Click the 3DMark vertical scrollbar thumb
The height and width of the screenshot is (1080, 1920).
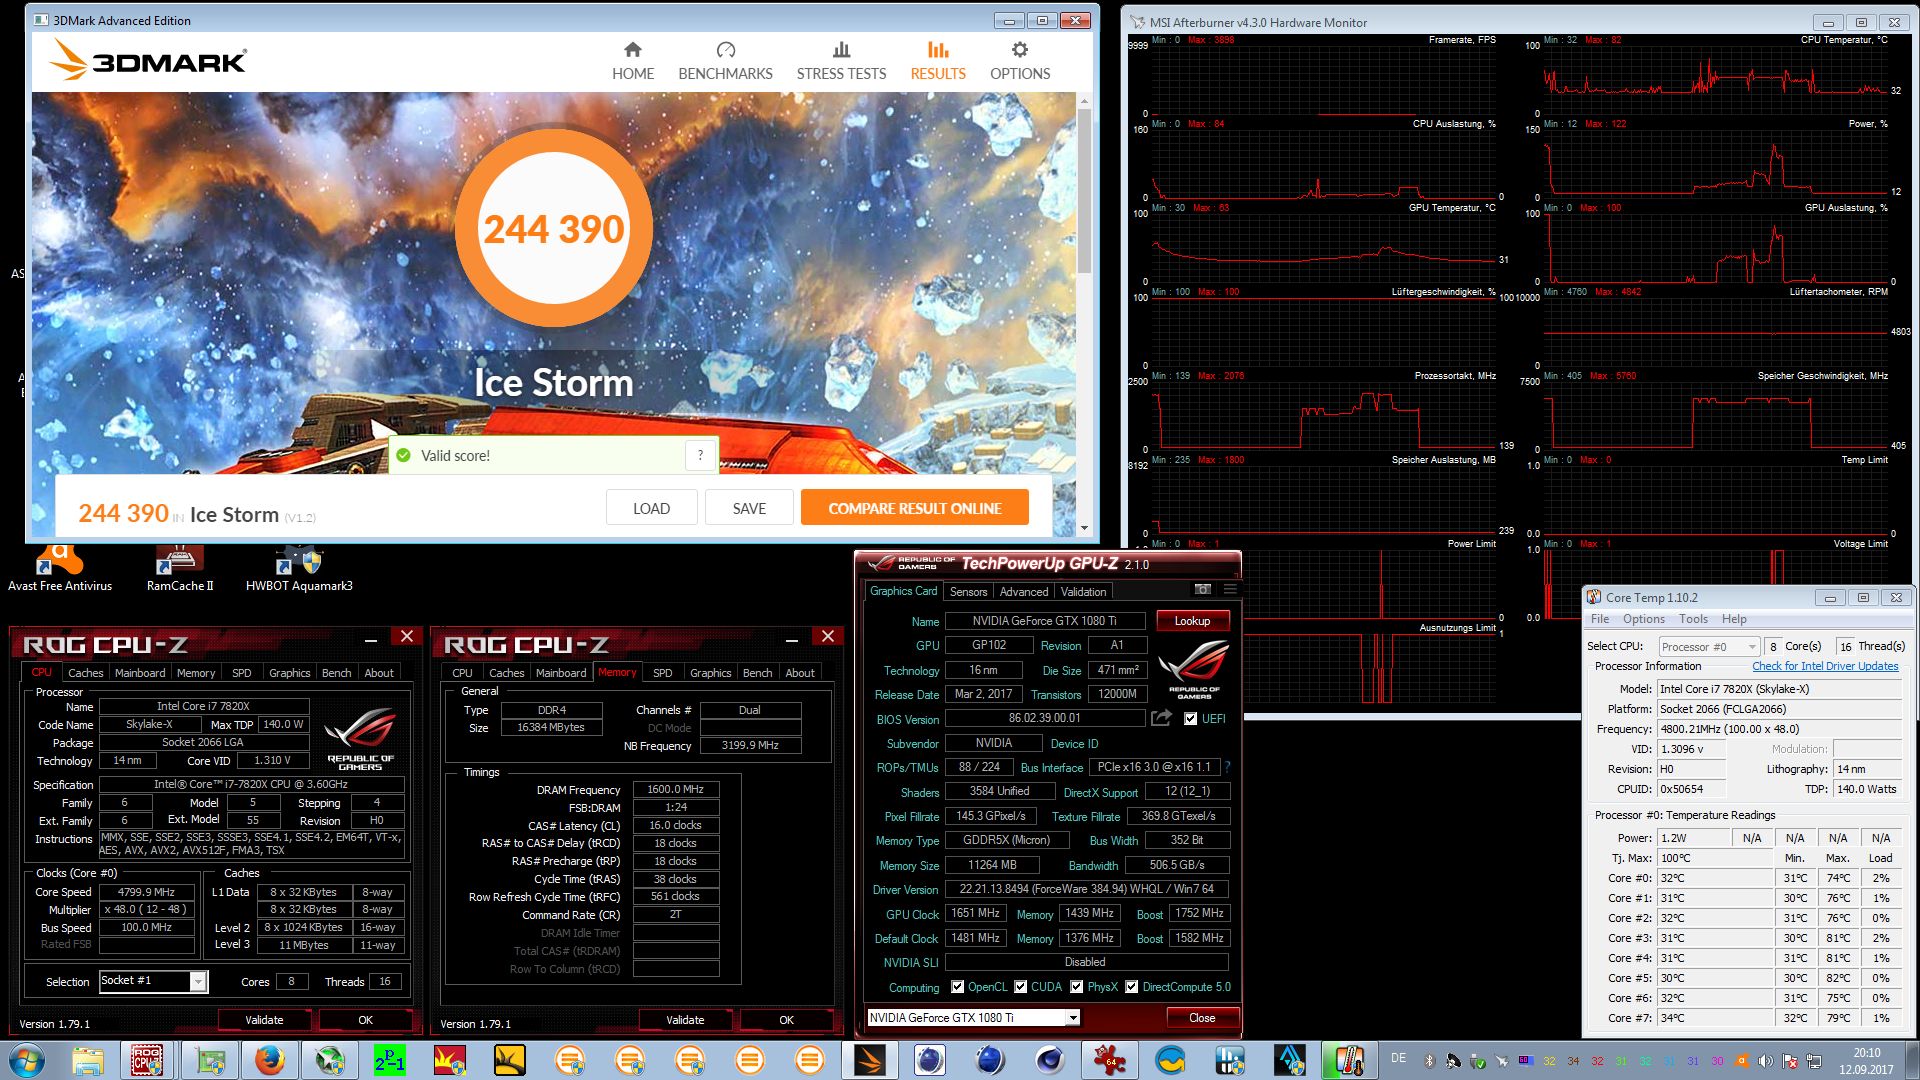tap(1084, 190)
